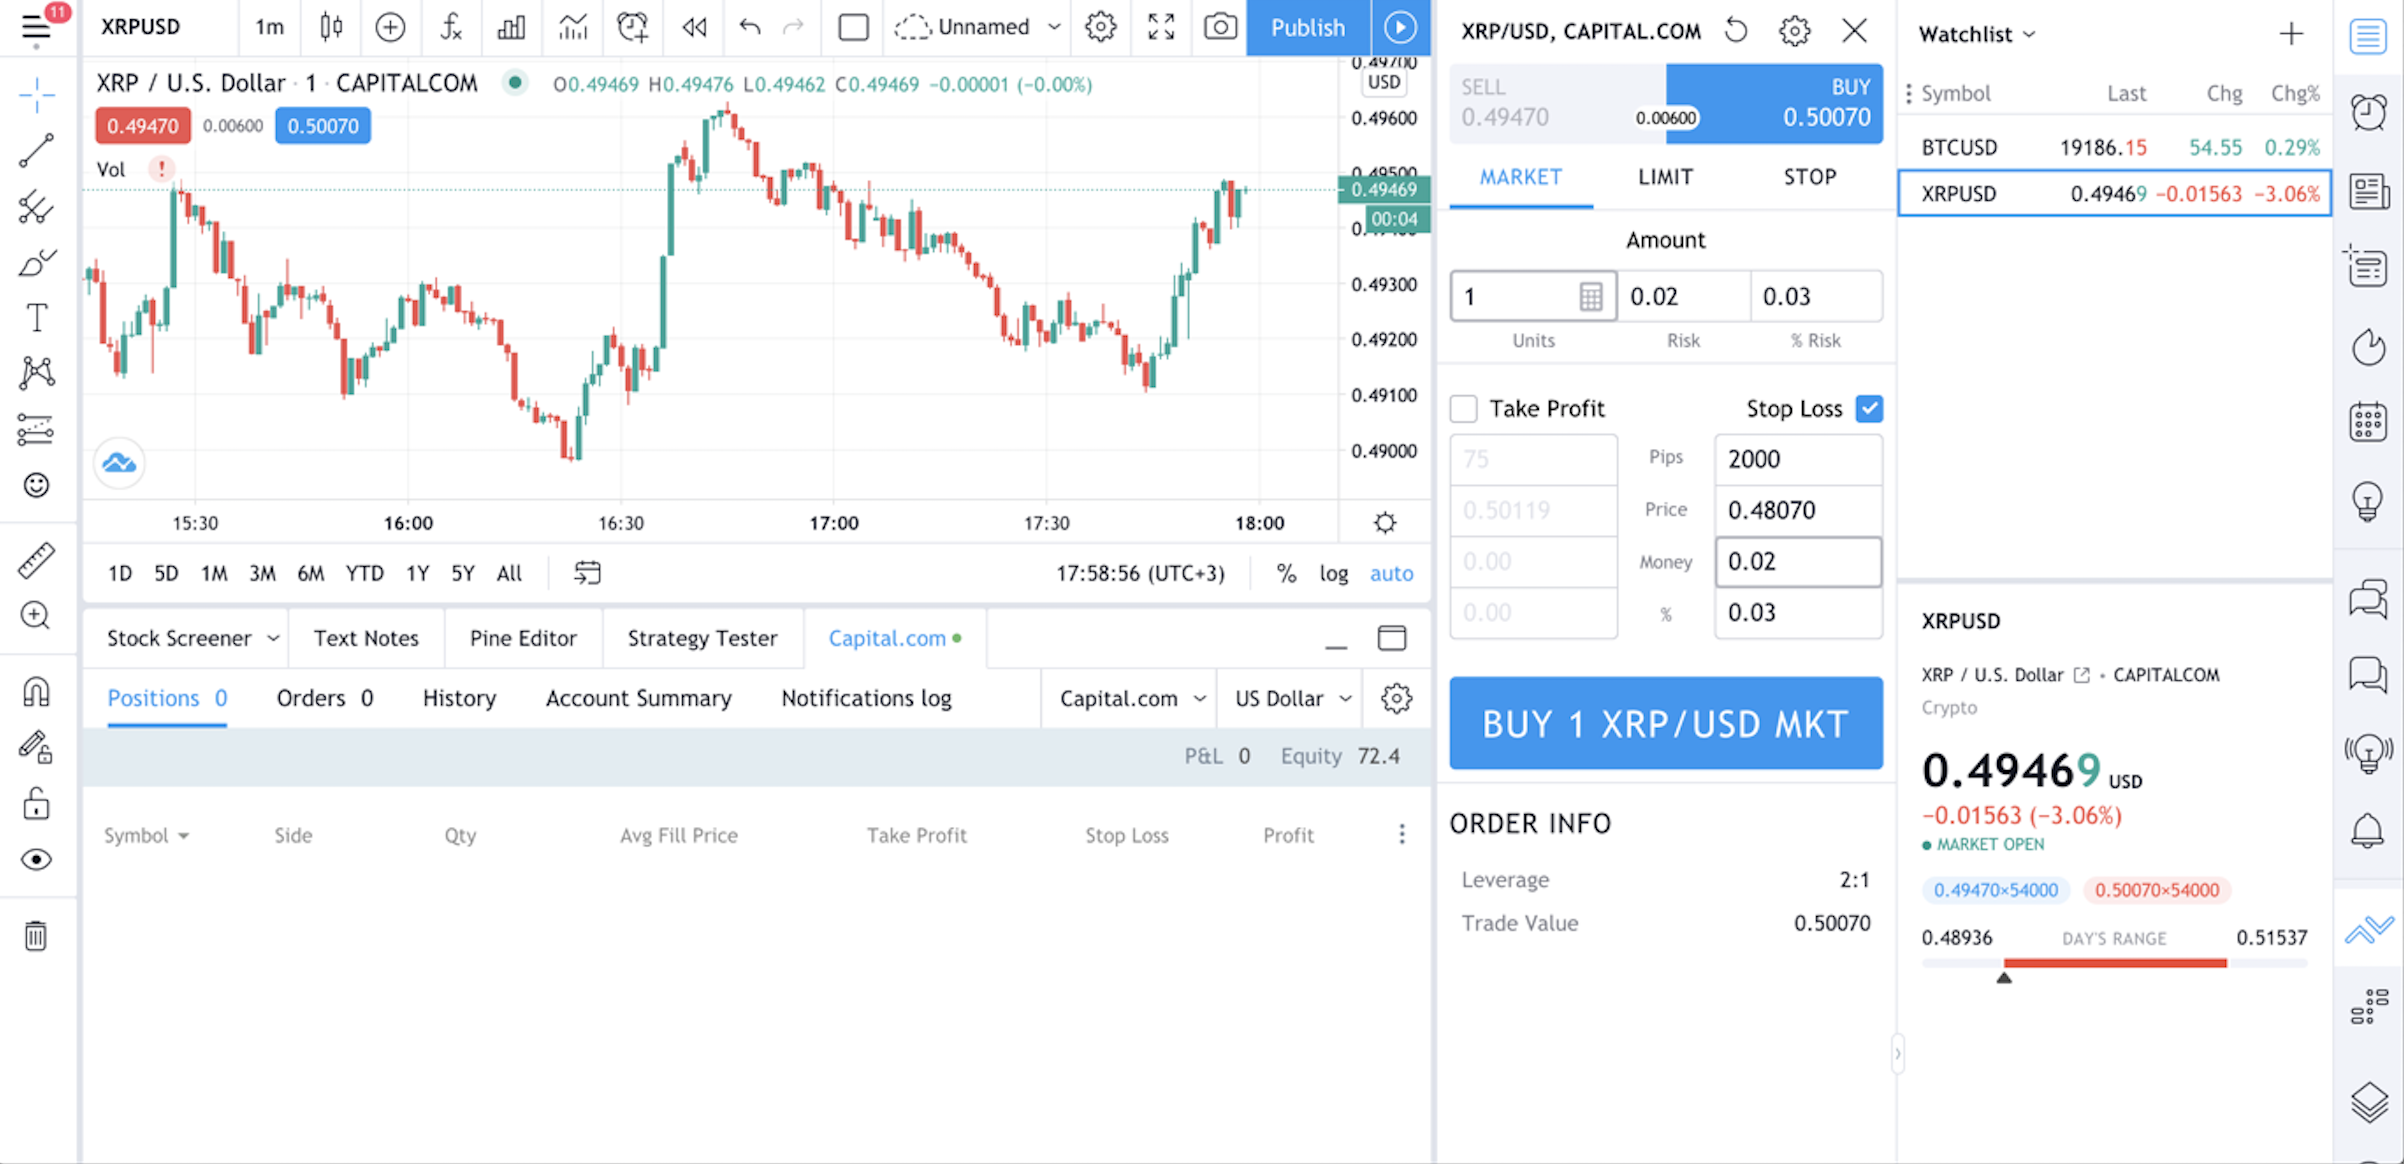
Task: Click the camera snapshot icon
Action: [x=1219, y=27]
